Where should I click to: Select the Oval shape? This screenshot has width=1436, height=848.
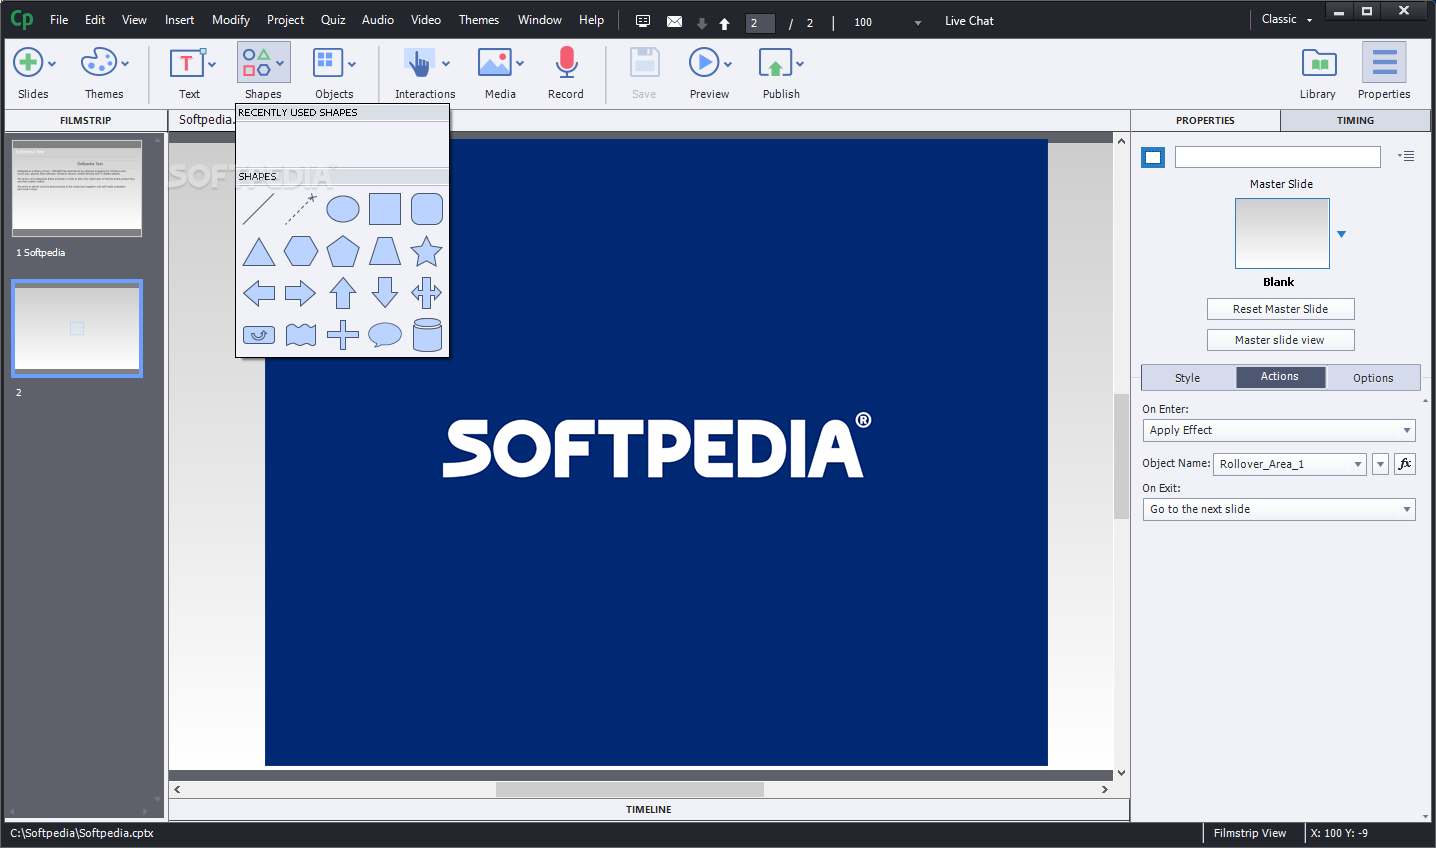343,209
